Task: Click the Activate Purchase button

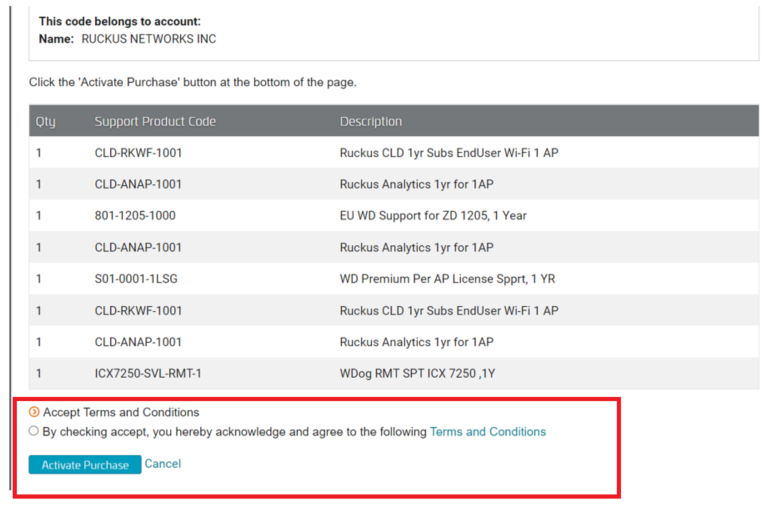Action: 85,465
